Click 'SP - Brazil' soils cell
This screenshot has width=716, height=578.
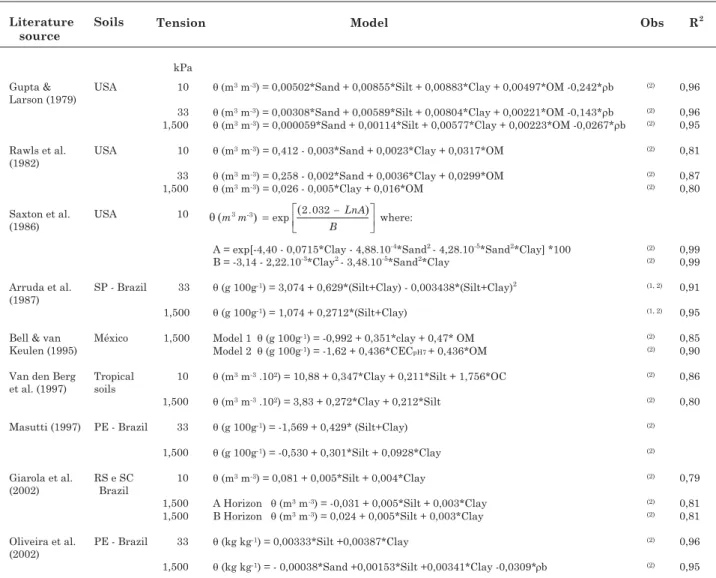[120, 287]
